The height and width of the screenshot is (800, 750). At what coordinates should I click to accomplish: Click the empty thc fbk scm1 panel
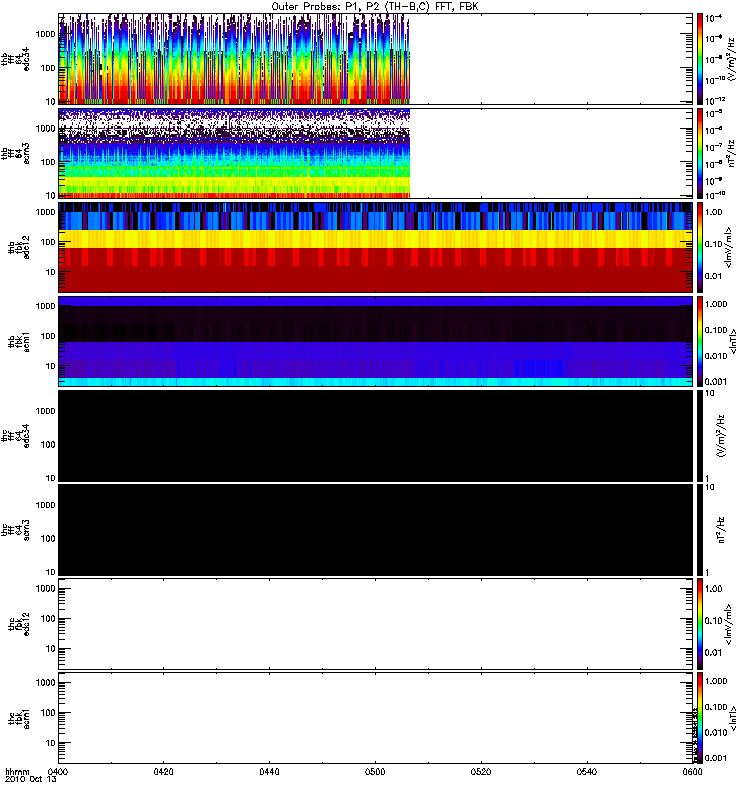(376, 718)
